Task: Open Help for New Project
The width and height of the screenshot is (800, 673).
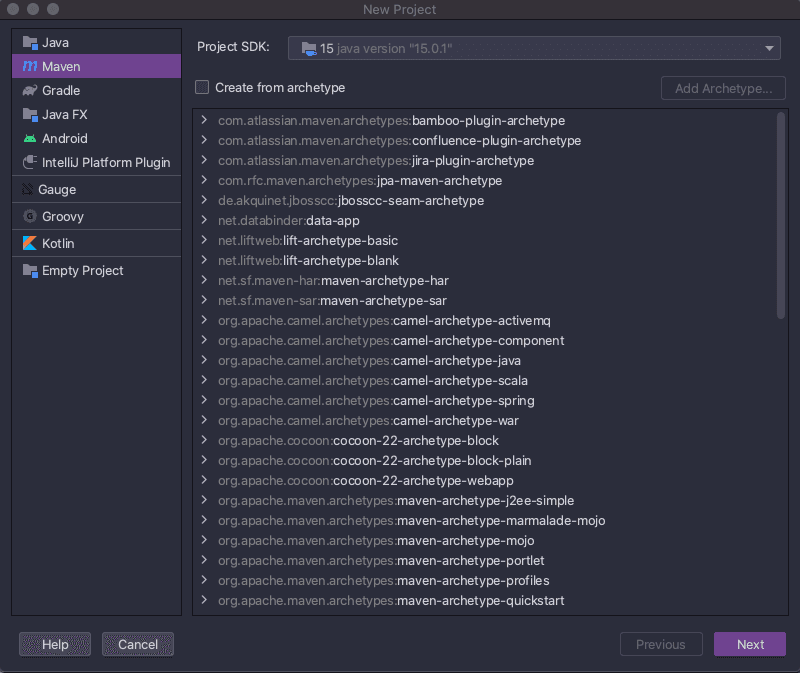Action: point(55,644)
